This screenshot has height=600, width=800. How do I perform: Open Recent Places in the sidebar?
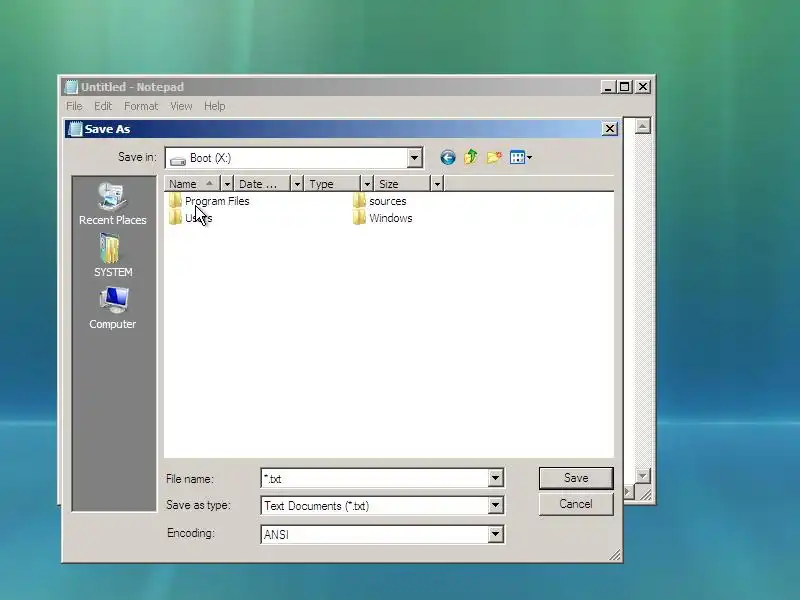point(112,204)
